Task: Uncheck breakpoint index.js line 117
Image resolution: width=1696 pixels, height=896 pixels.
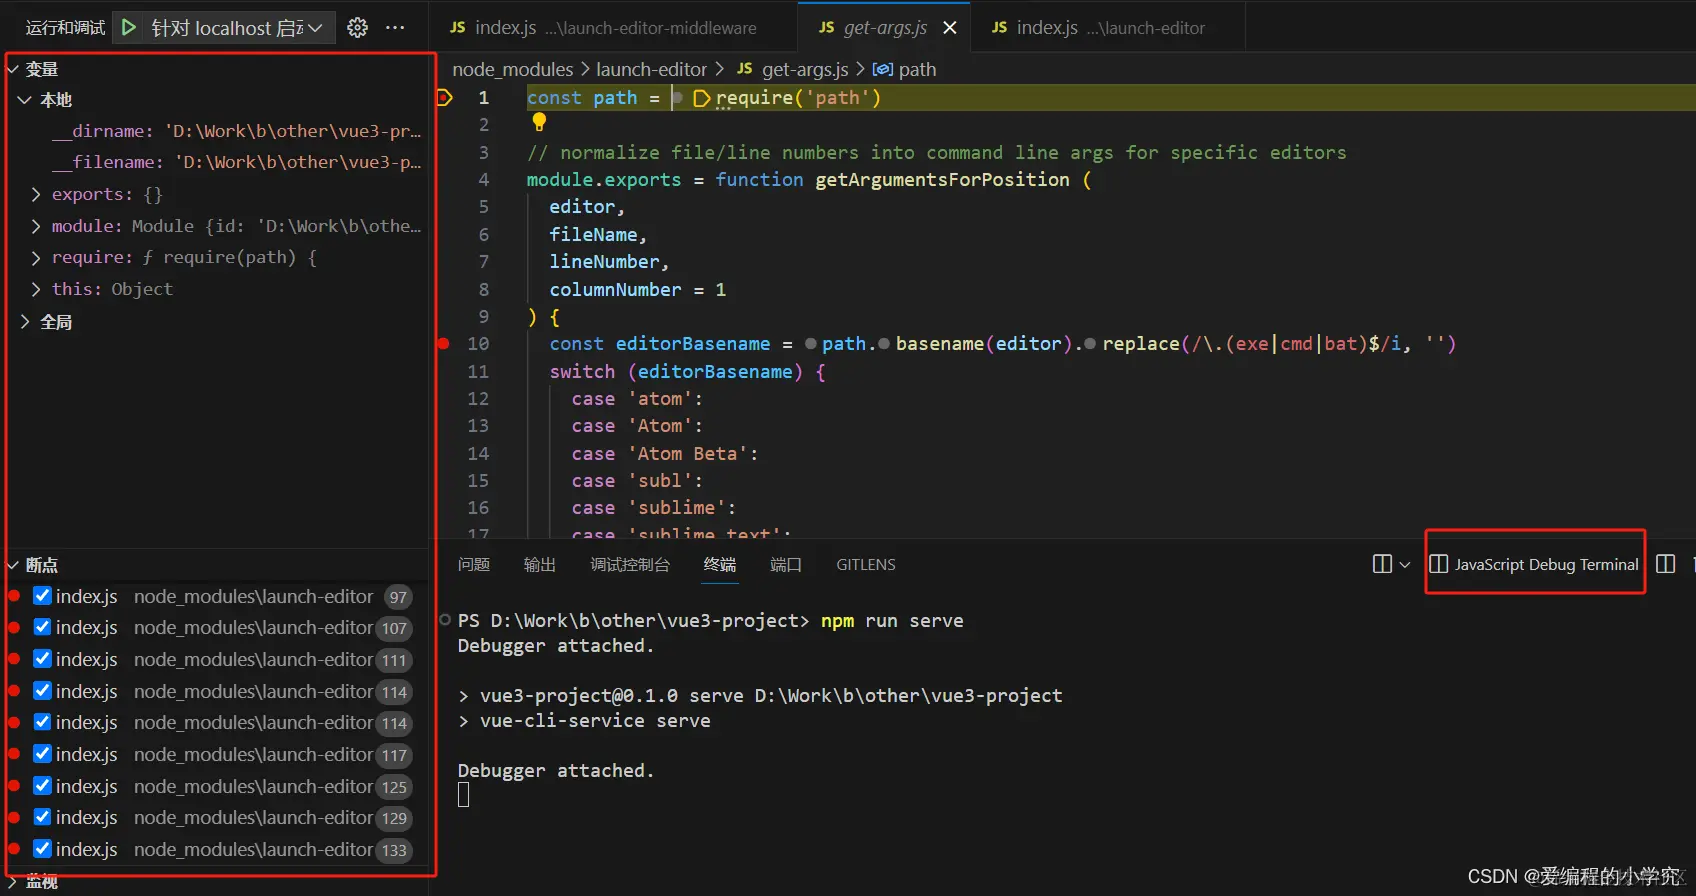Action: 42,754
